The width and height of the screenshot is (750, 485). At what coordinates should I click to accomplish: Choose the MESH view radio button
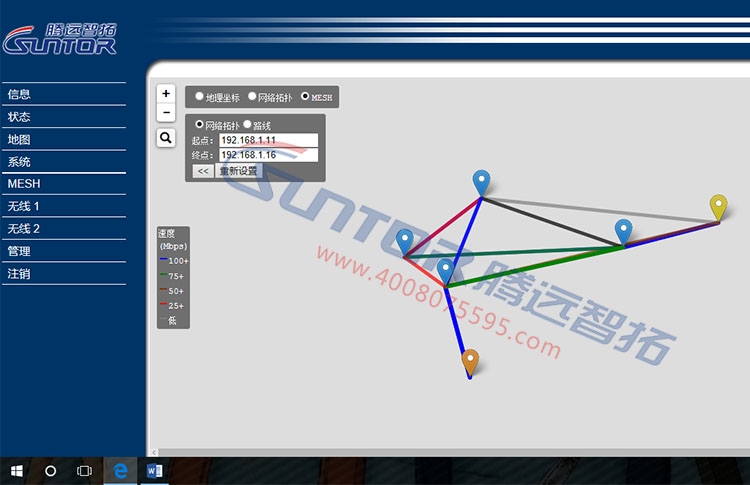(305, 97)
